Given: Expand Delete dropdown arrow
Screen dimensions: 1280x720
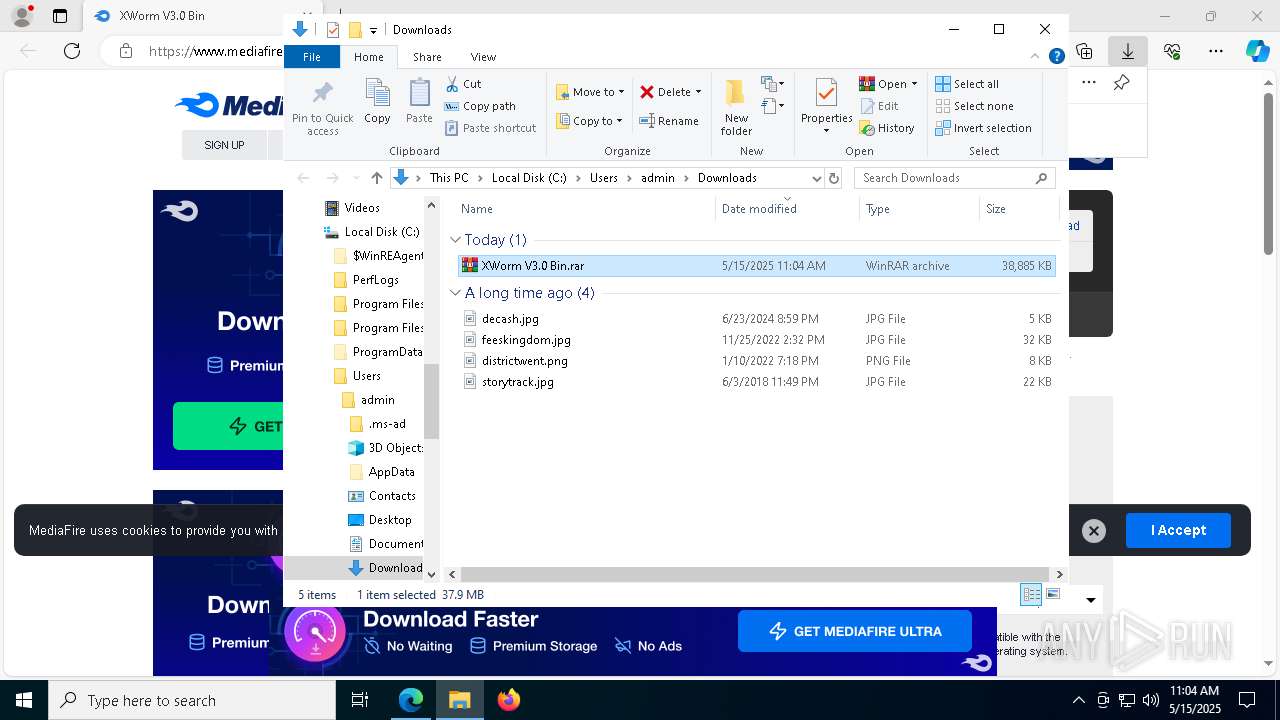Looking at the screenshot, I should [x=698, y=92].
